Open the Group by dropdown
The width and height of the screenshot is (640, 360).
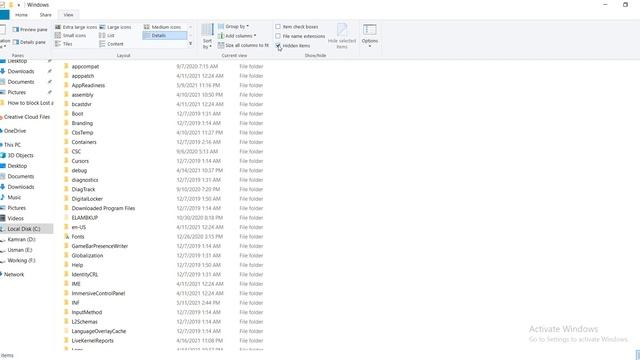pos(233,27)
